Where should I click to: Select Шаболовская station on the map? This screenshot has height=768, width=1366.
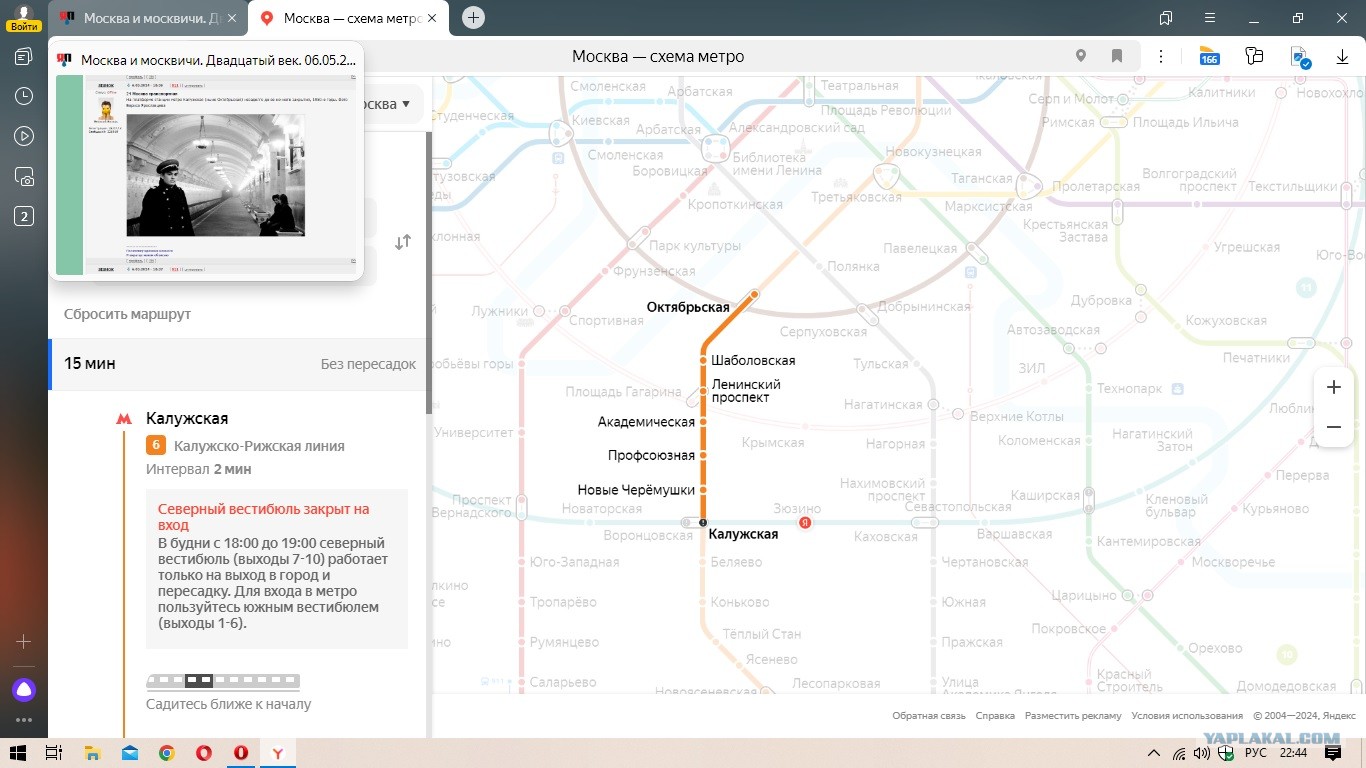[753, 360]
